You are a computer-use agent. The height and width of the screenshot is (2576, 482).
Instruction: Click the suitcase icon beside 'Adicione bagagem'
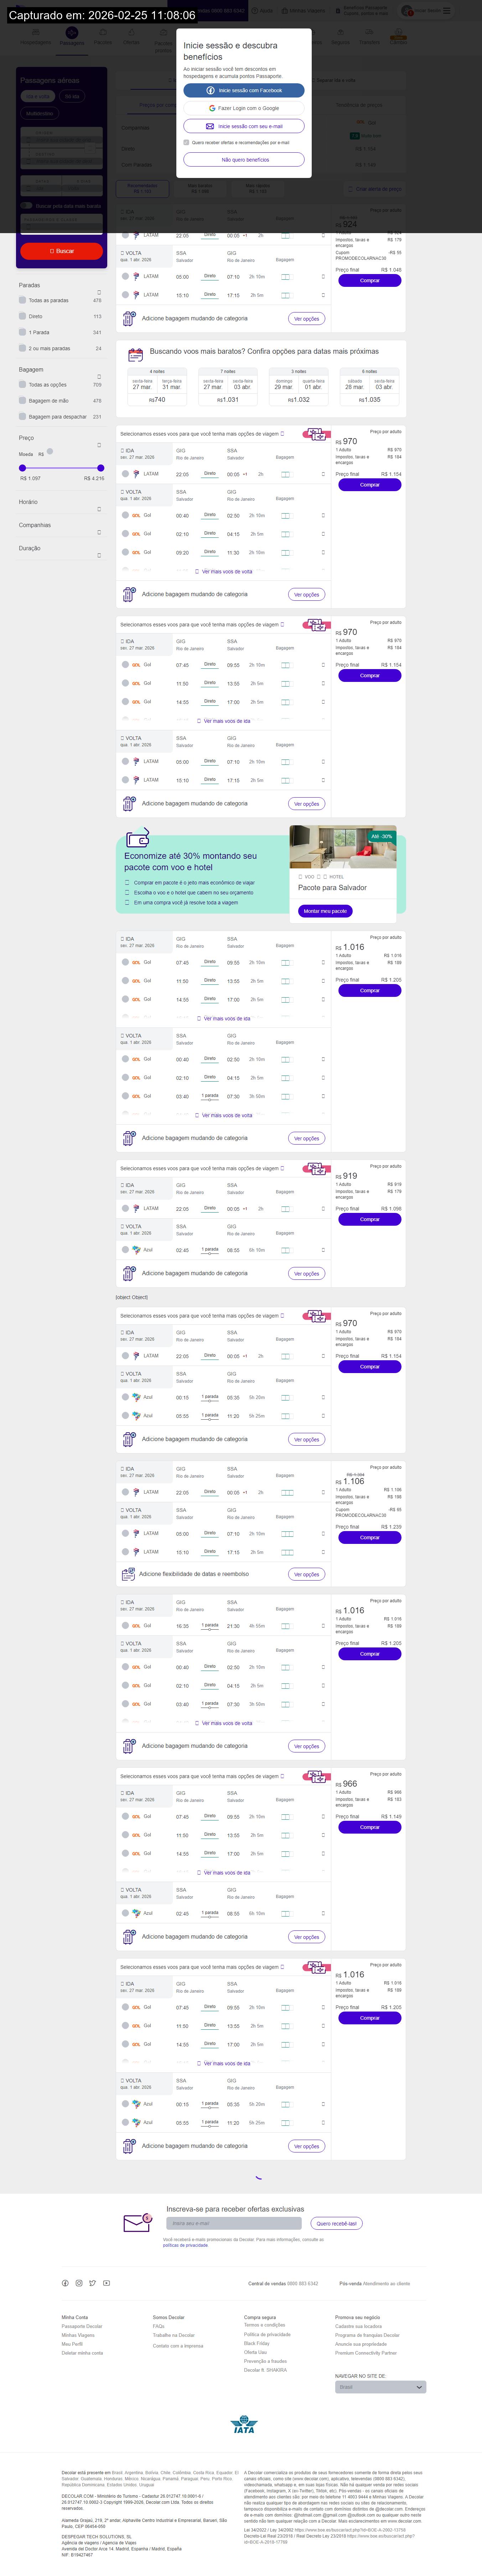128,319
